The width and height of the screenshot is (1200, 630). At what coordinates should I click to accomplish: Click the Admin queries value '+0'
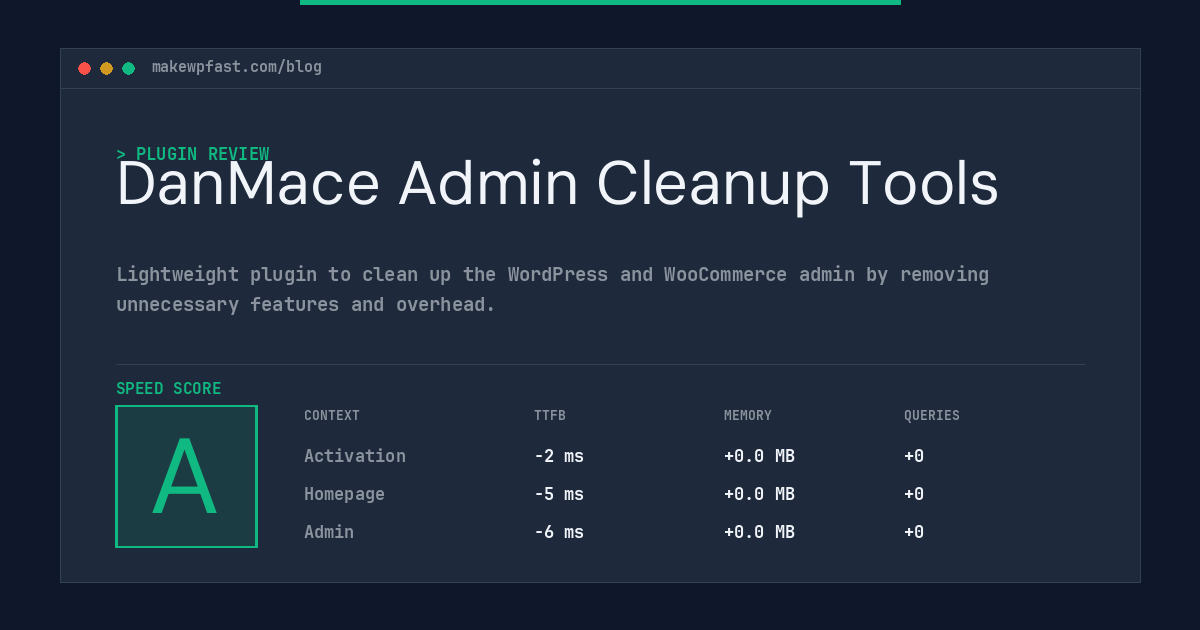click(914, 532)
